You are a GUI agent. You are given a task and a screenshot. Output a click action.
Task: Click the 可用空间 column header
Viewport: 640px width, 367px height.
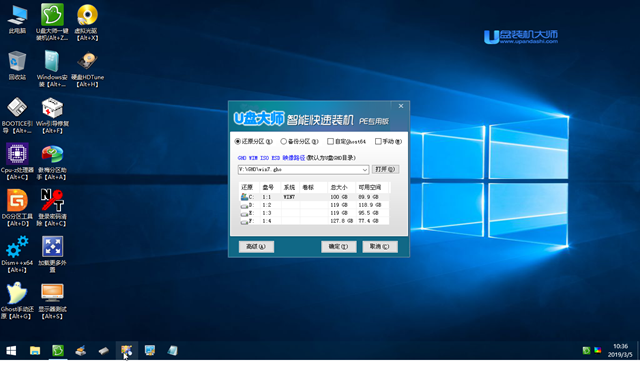372,187
